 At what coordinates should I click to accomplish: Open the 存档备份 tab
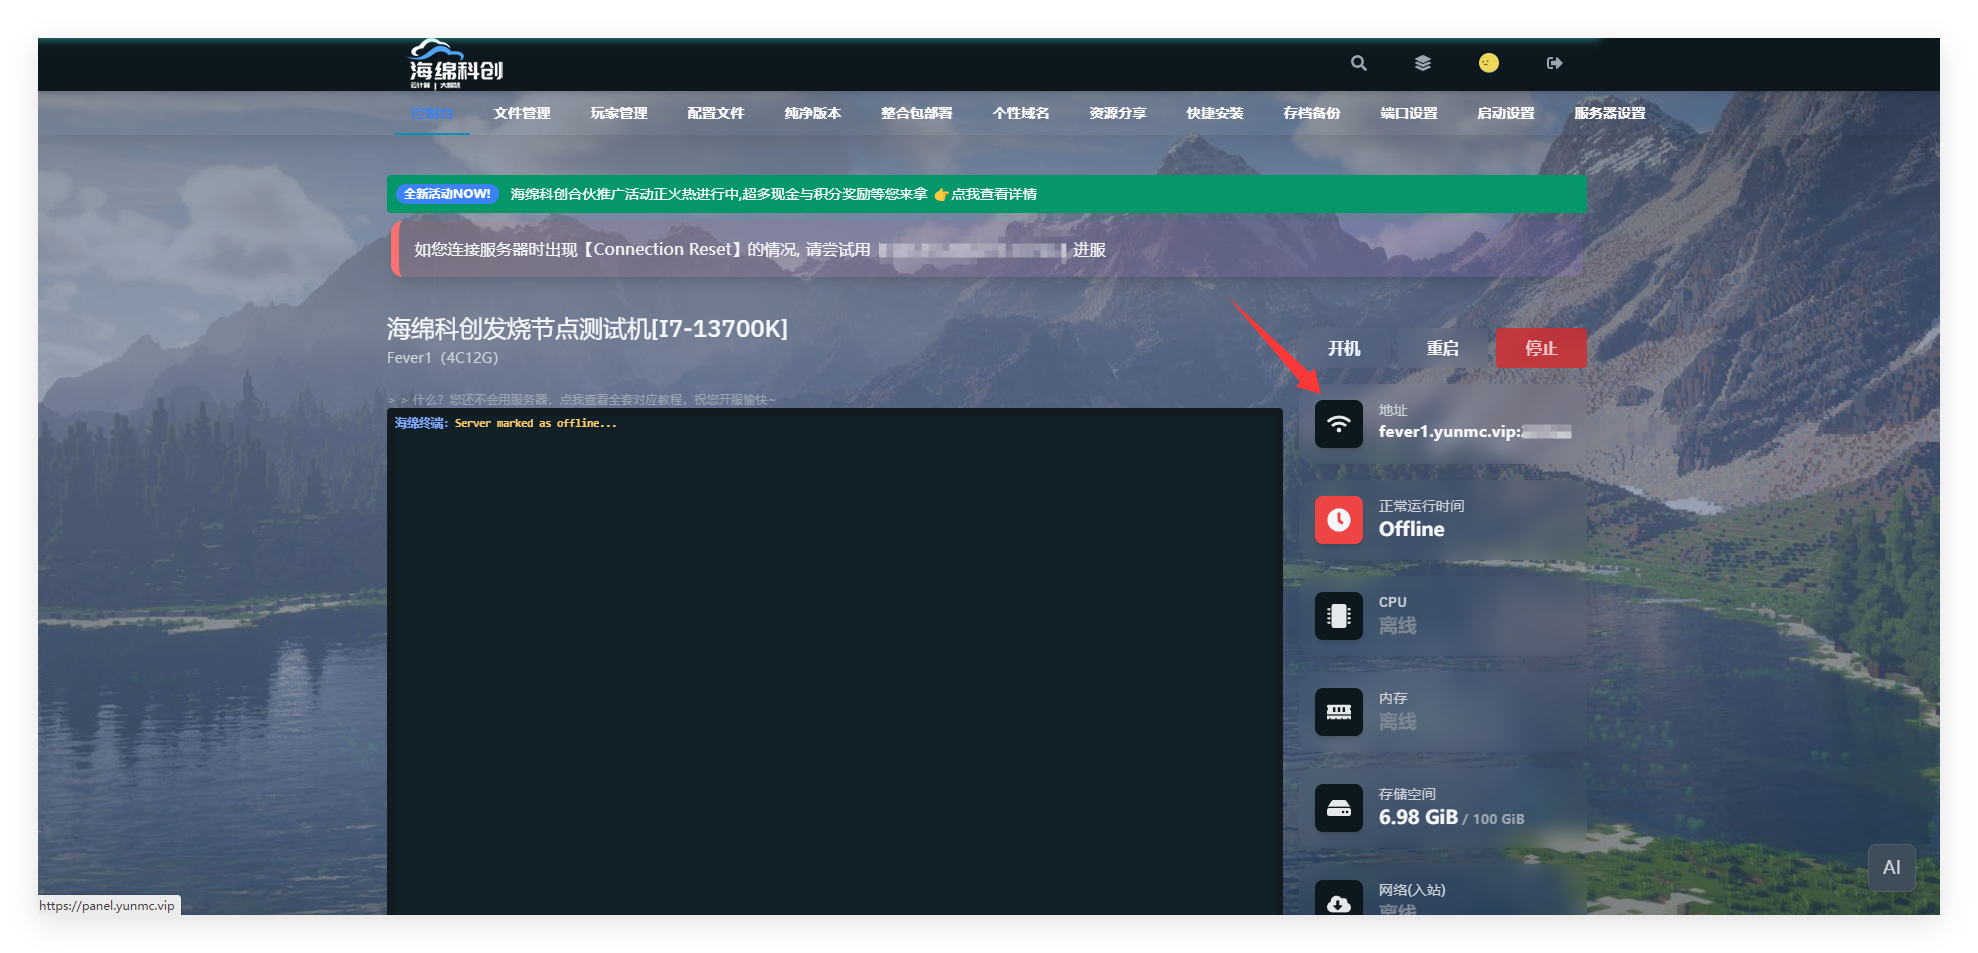click(x=1311, y=113)
